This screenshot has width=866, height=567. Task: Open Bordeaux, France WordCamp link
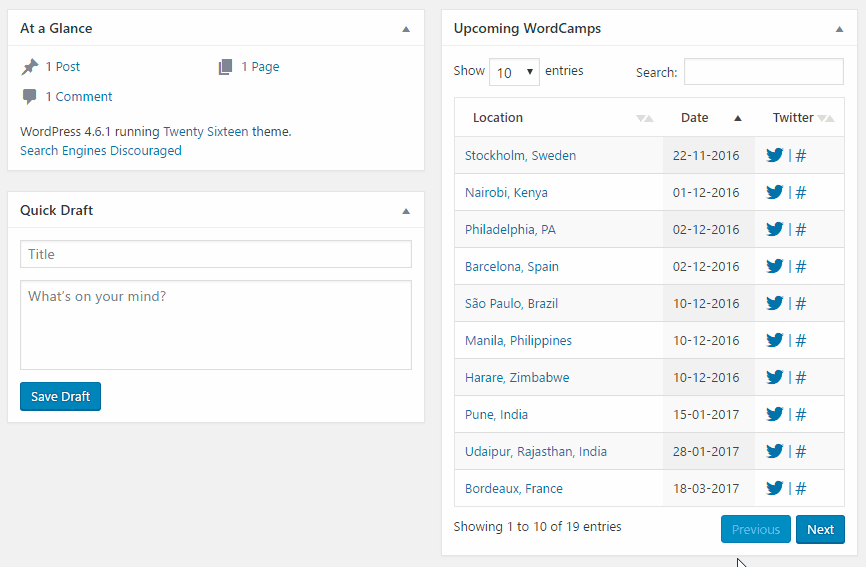coord(514,489)
